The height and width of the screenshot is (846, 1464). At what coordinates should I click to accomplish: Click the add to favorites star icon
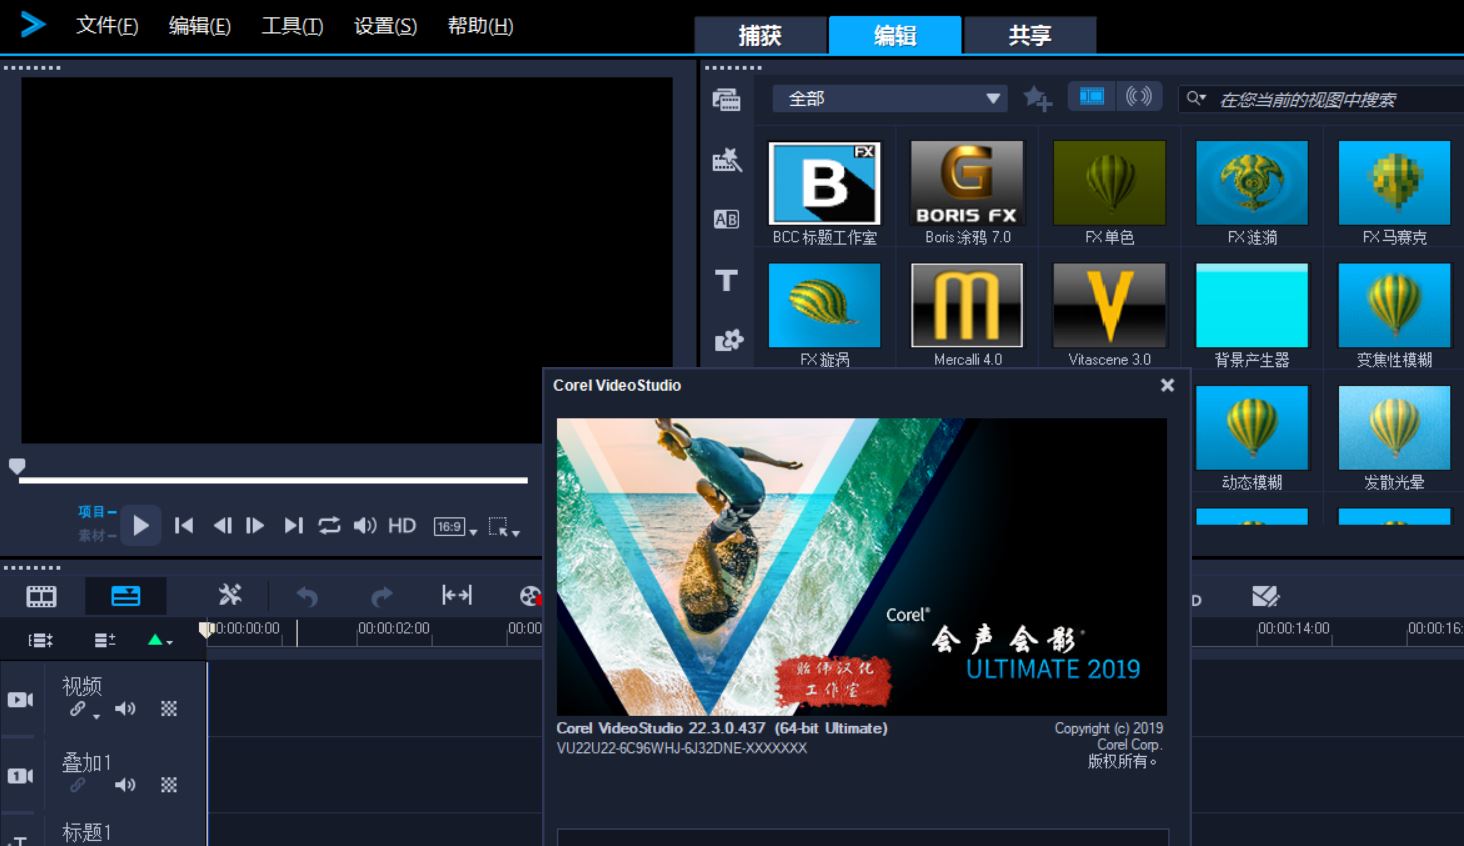(x=1037, y=98)
